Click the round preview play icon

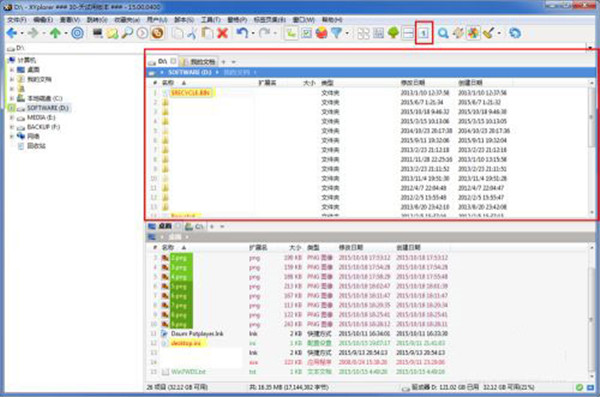142,33
